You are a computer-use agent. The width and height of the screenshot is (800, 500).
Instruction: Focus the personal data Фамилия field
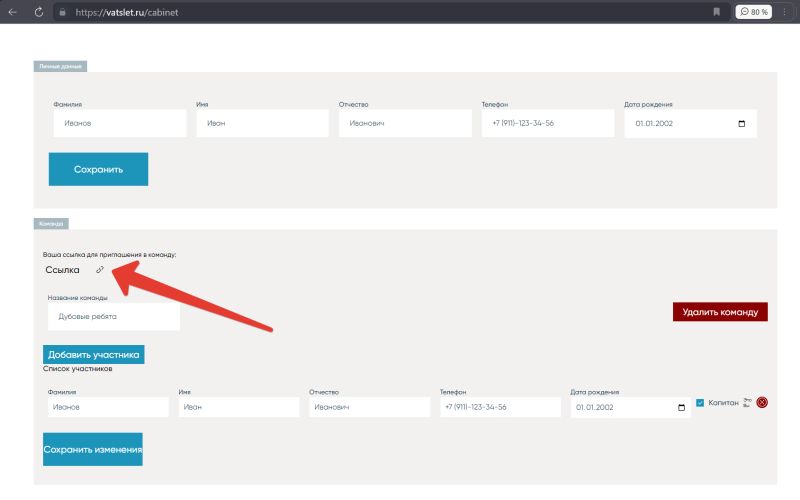pyautogui.click(x=120, y=123)
